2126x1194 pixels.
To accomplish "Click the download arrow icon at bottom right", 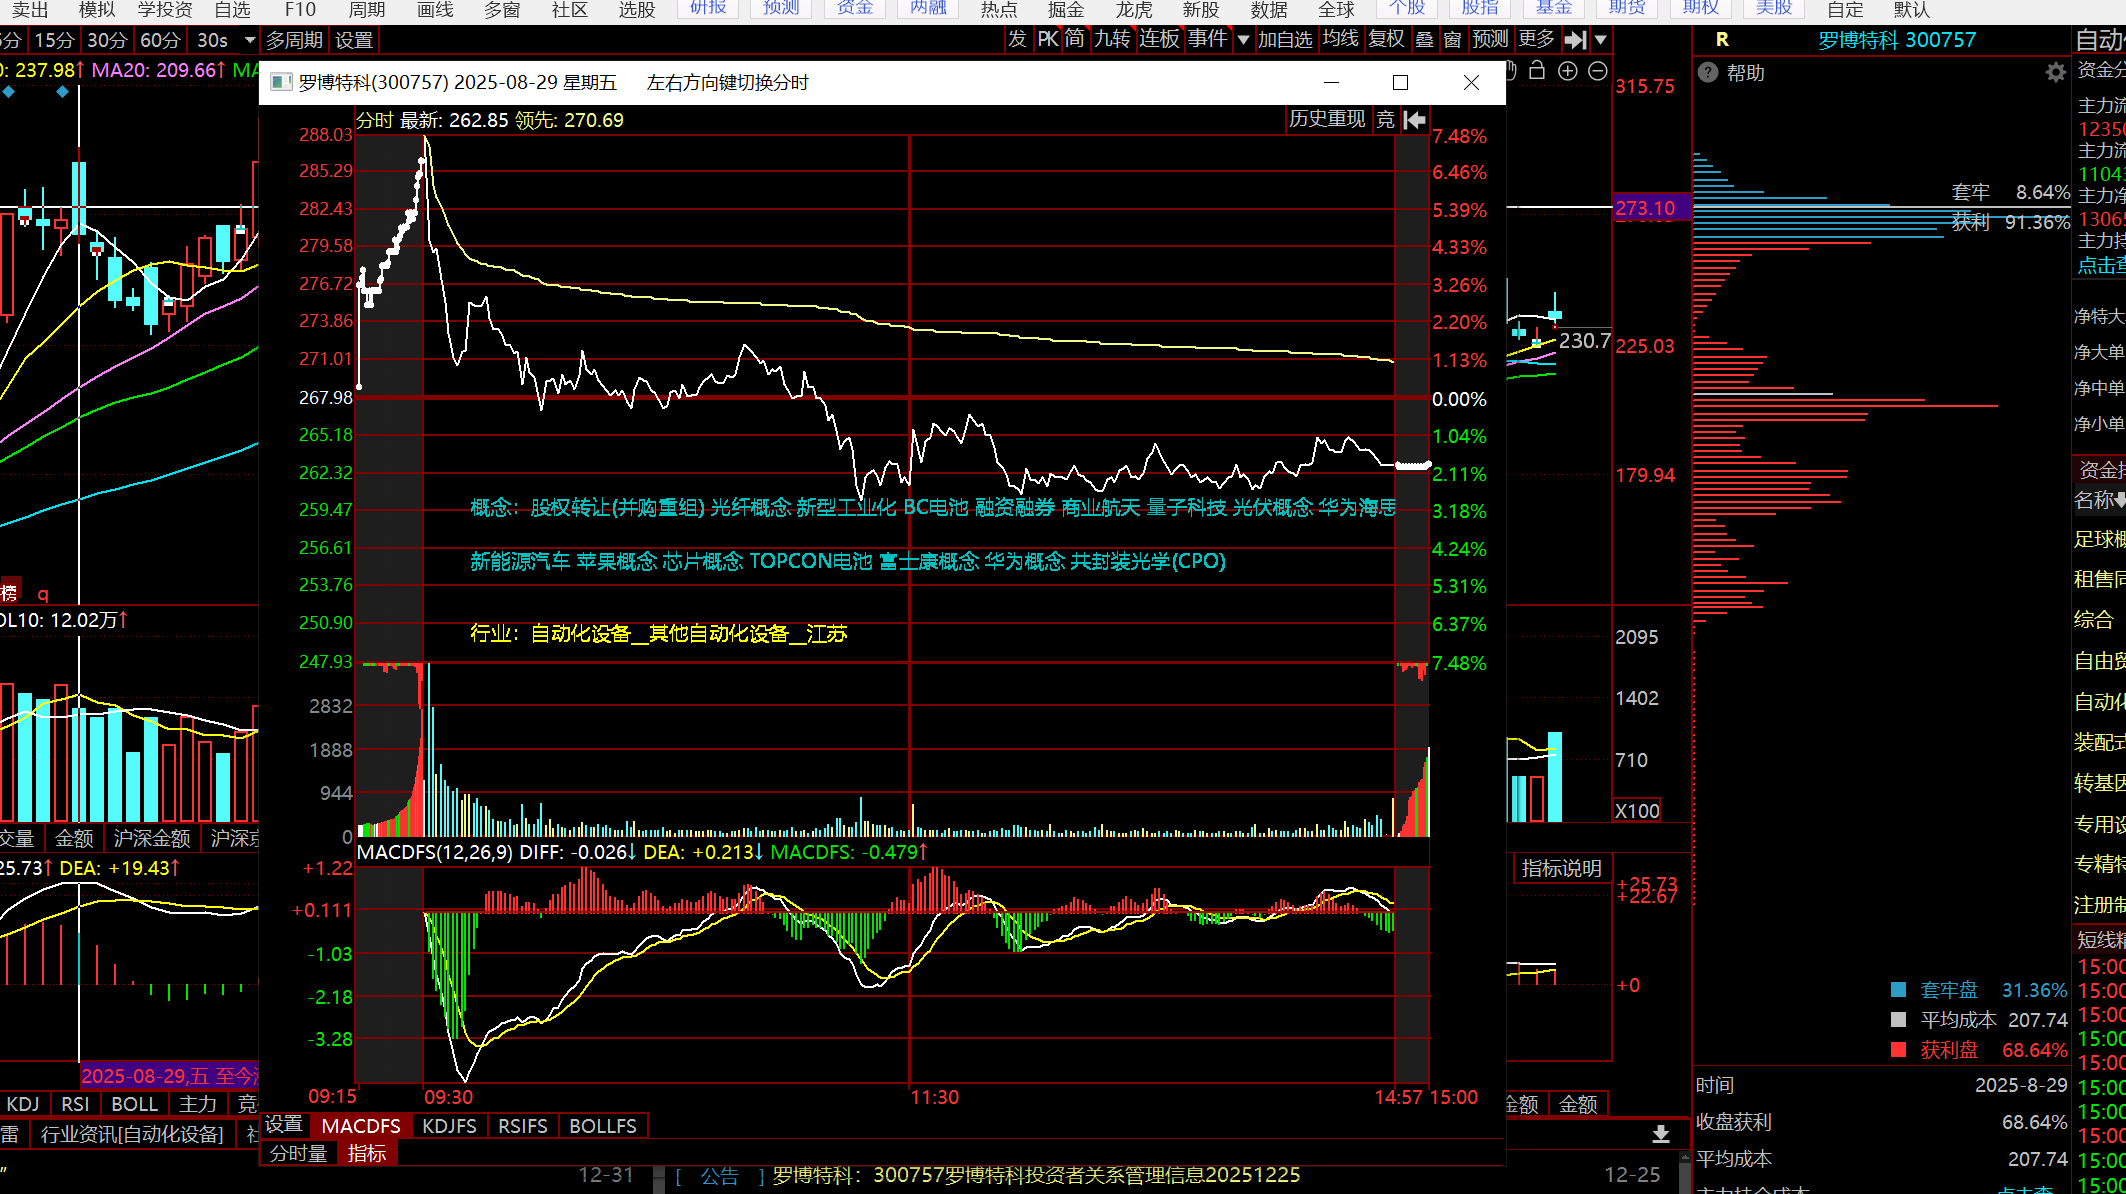I will tap(1660, 1134).
